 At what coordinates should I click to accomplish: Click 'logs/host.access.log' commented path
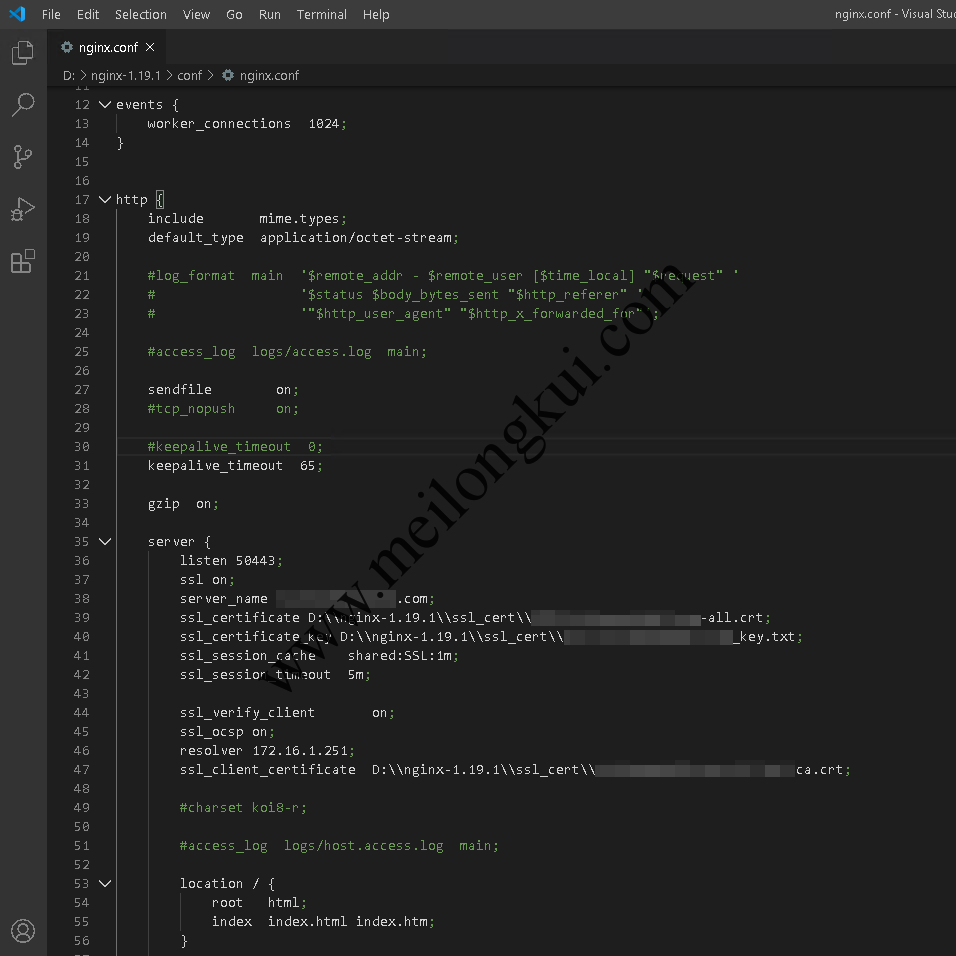coord(363,845)
